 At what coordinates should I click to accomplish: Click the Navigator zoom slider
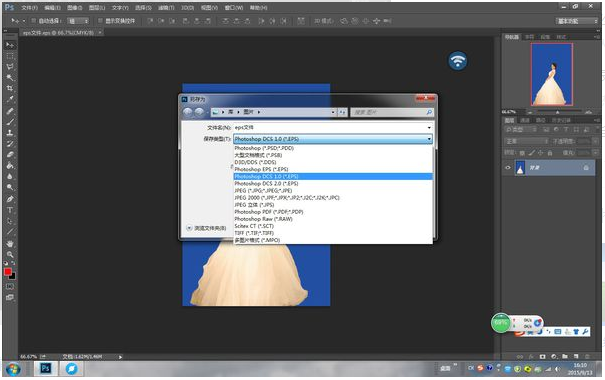pyautogui.click(x=558, y=112)
